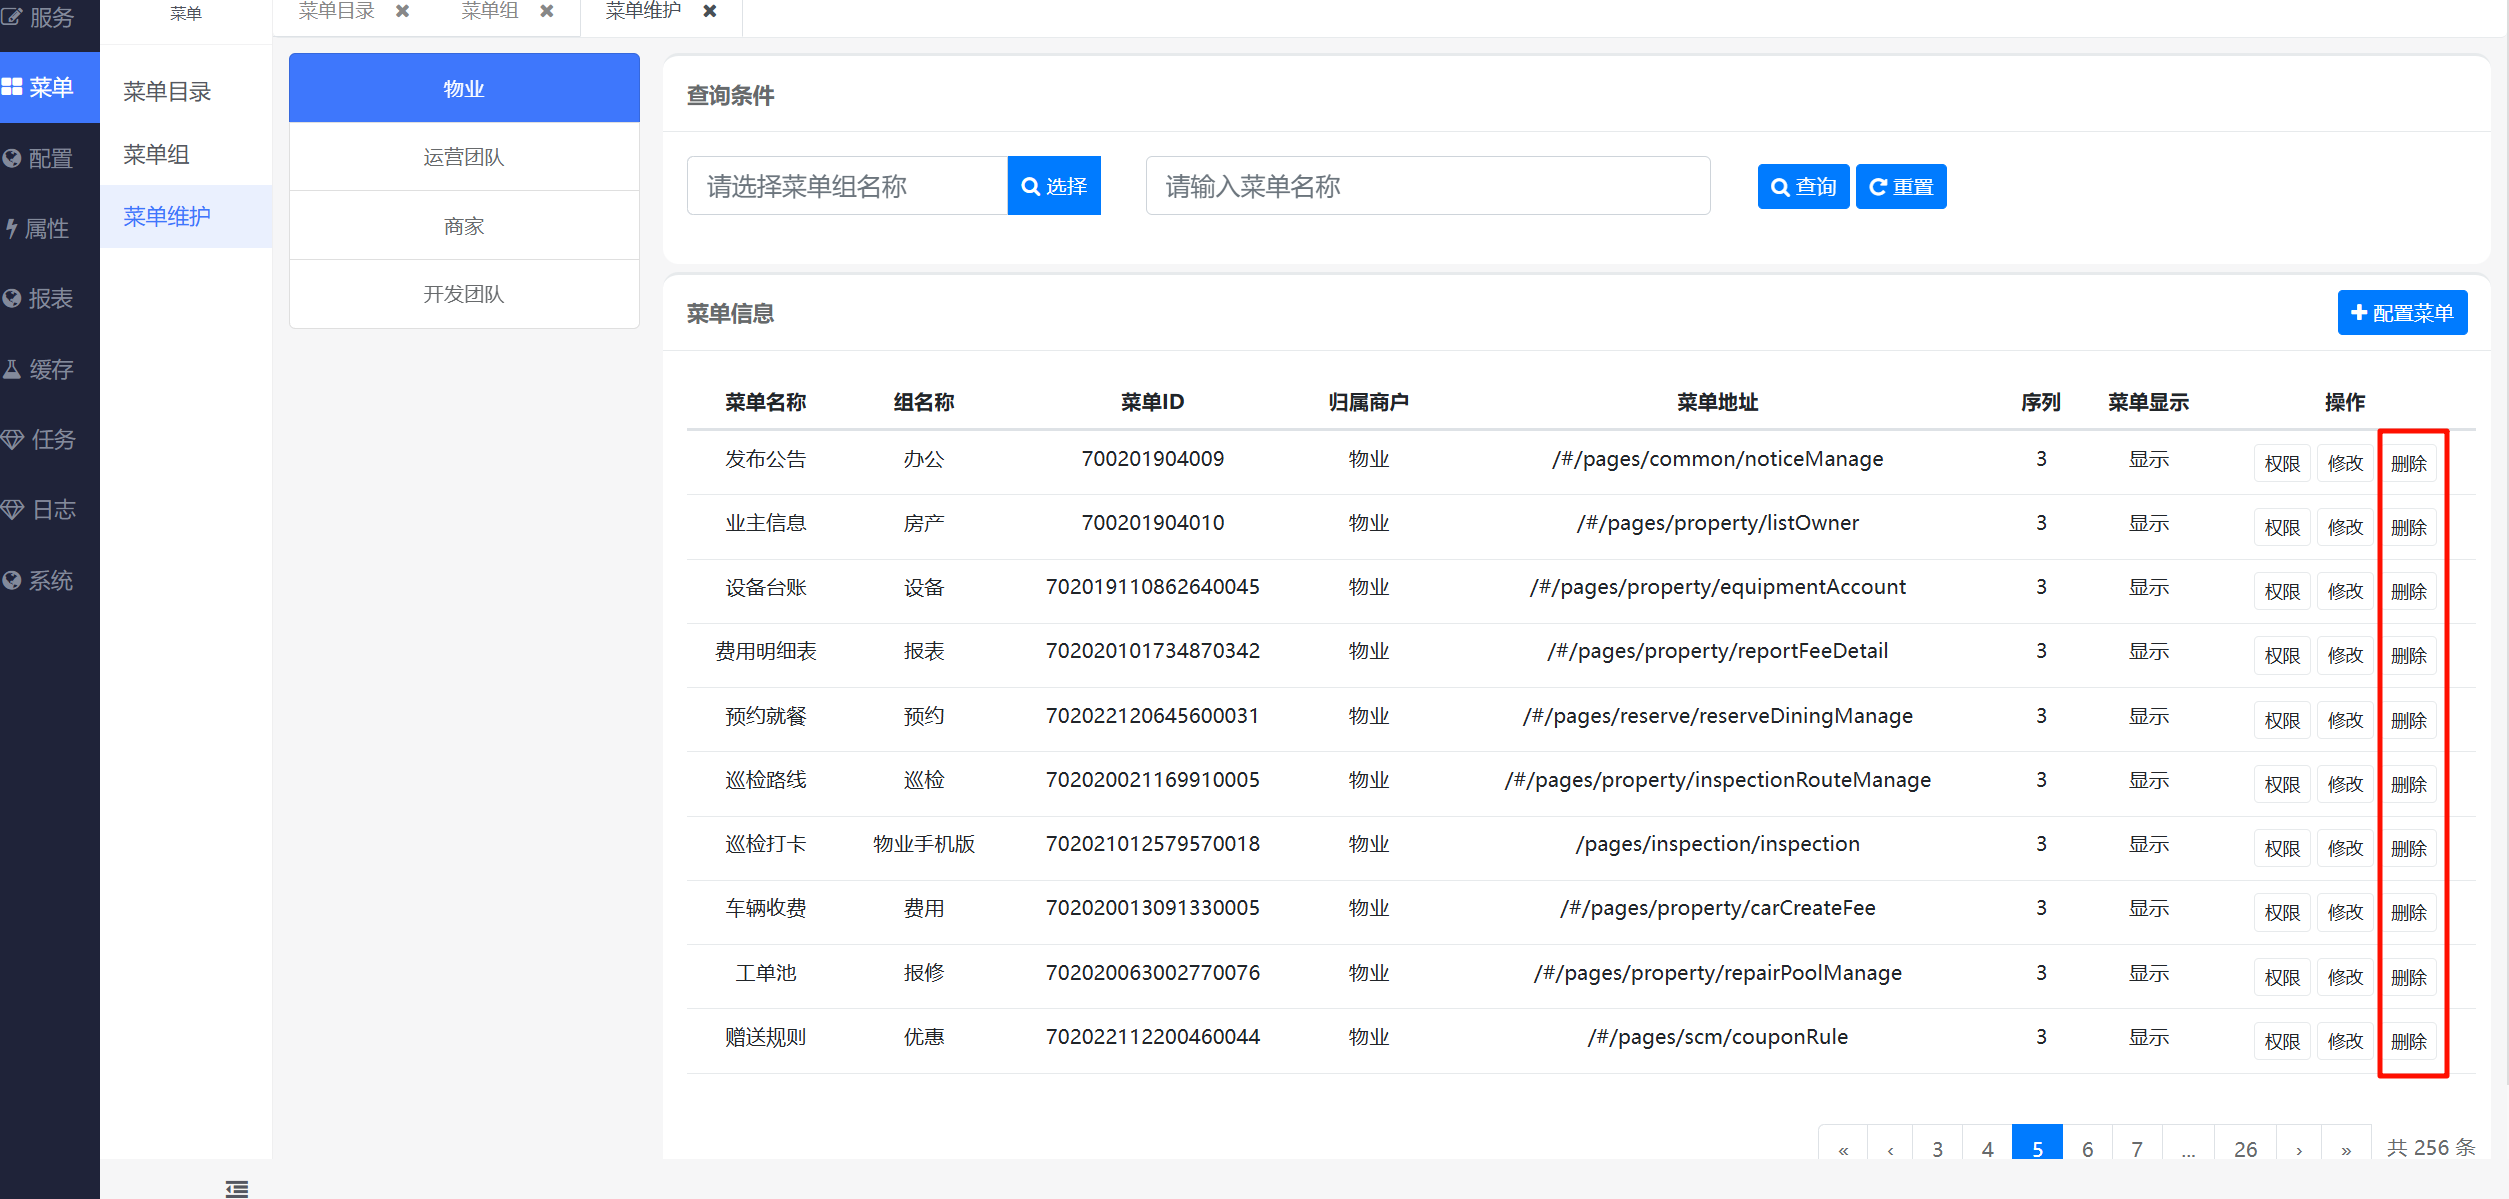Image resolution: width=2509 pixels, height=1199 pixels.
Task: Click 修改 for 巡检打卡 row
Action: click(x=2345, y=848)
